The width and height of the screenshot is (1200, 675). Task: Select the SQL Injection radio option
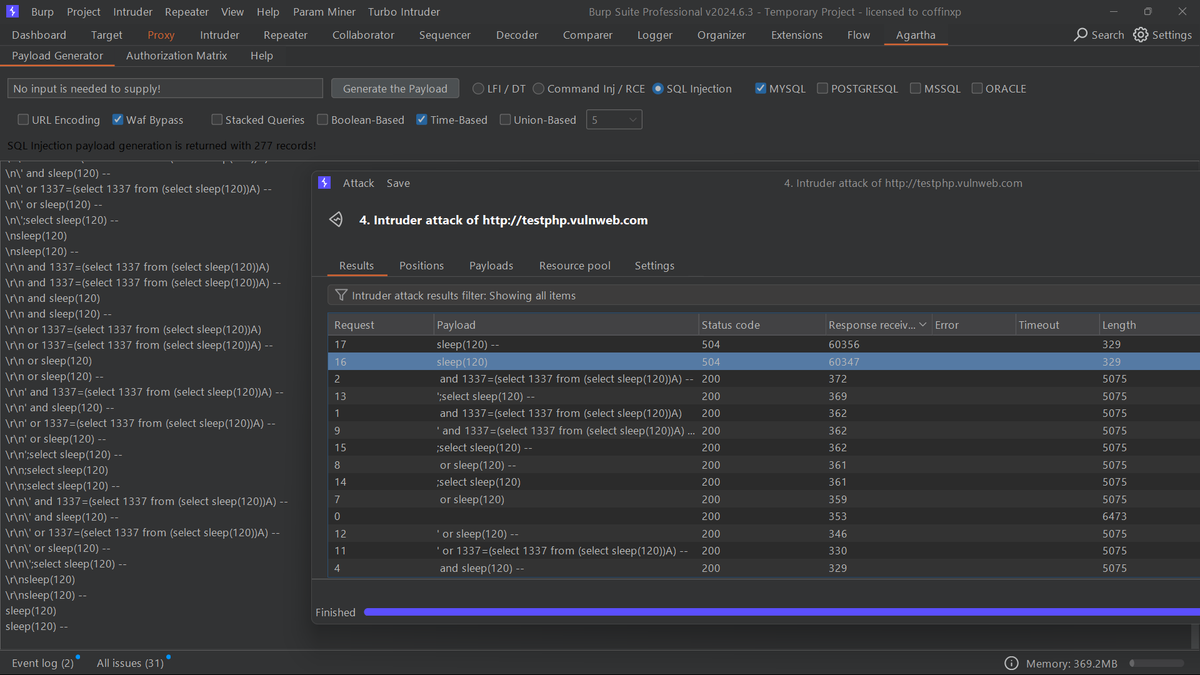click(x=658, y=89)
